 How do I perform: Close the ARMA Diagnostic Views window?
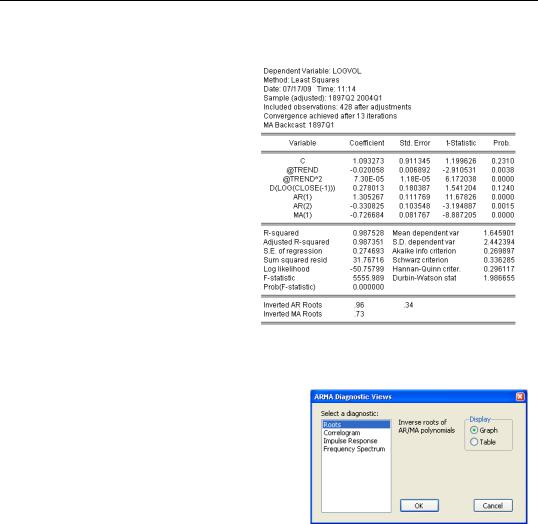[520, 397]
